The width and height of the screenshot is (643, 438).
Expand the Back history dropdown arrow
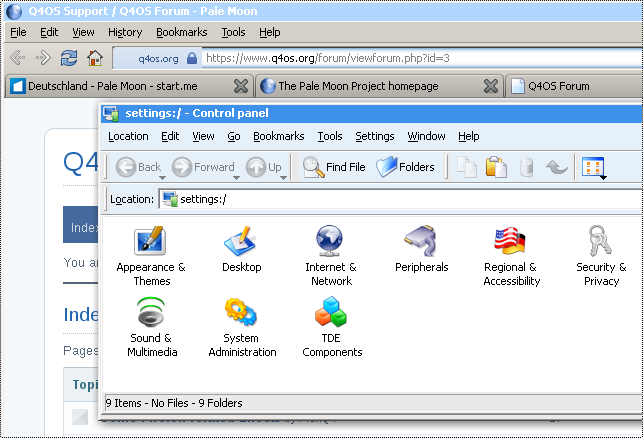(162, 178)
